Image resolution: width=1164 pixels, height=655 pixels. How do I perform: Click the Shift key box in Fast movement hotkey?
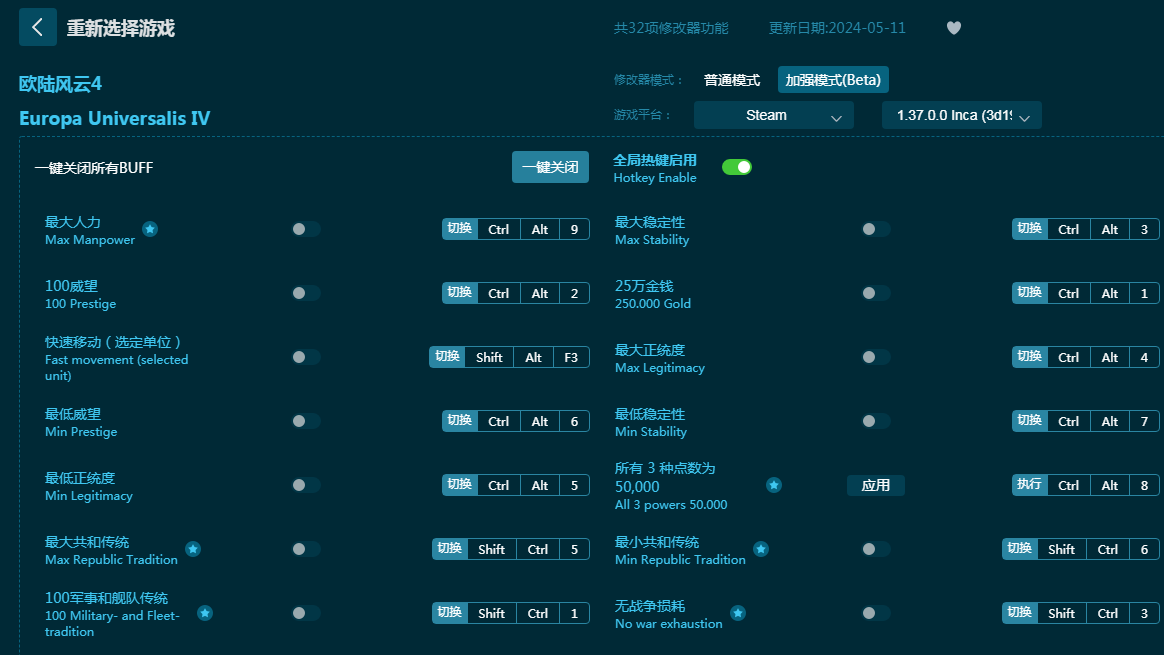(489, 357)
